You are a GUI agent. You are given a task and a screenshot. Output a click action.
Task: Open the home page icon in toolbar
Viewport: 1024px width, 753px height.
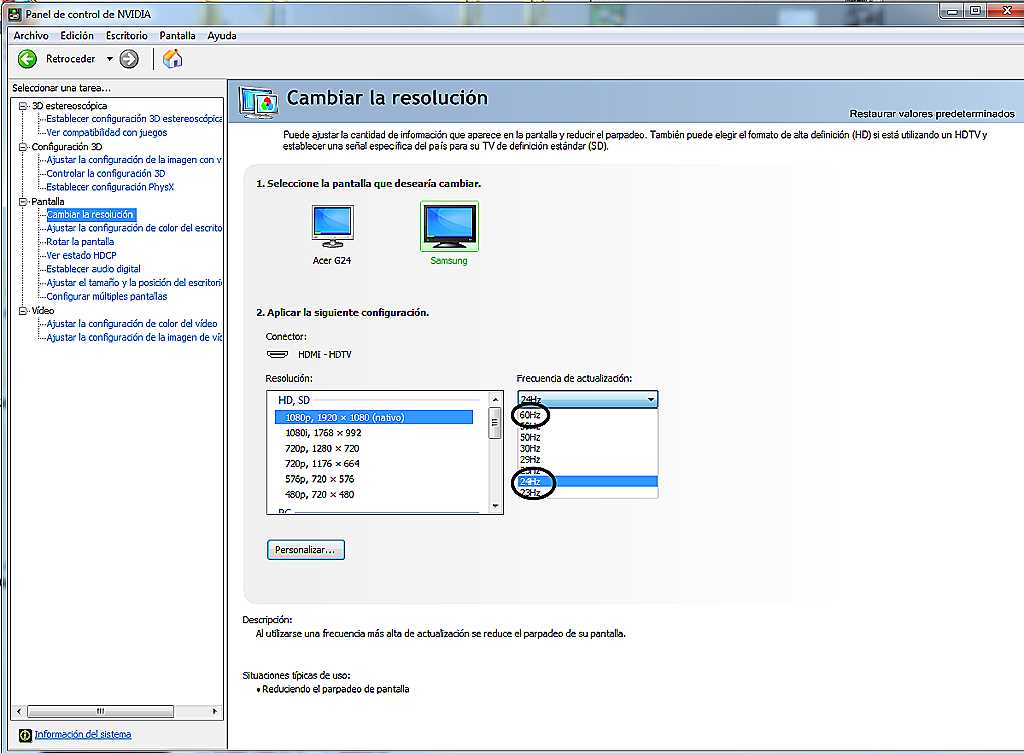(172, 59)
